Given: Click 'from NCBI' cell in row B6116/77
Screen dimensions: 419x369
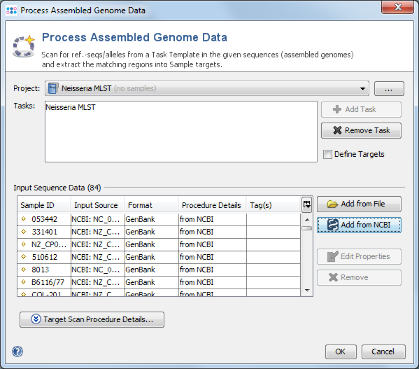Looking at the screenshot, I should tap(212, 282).
